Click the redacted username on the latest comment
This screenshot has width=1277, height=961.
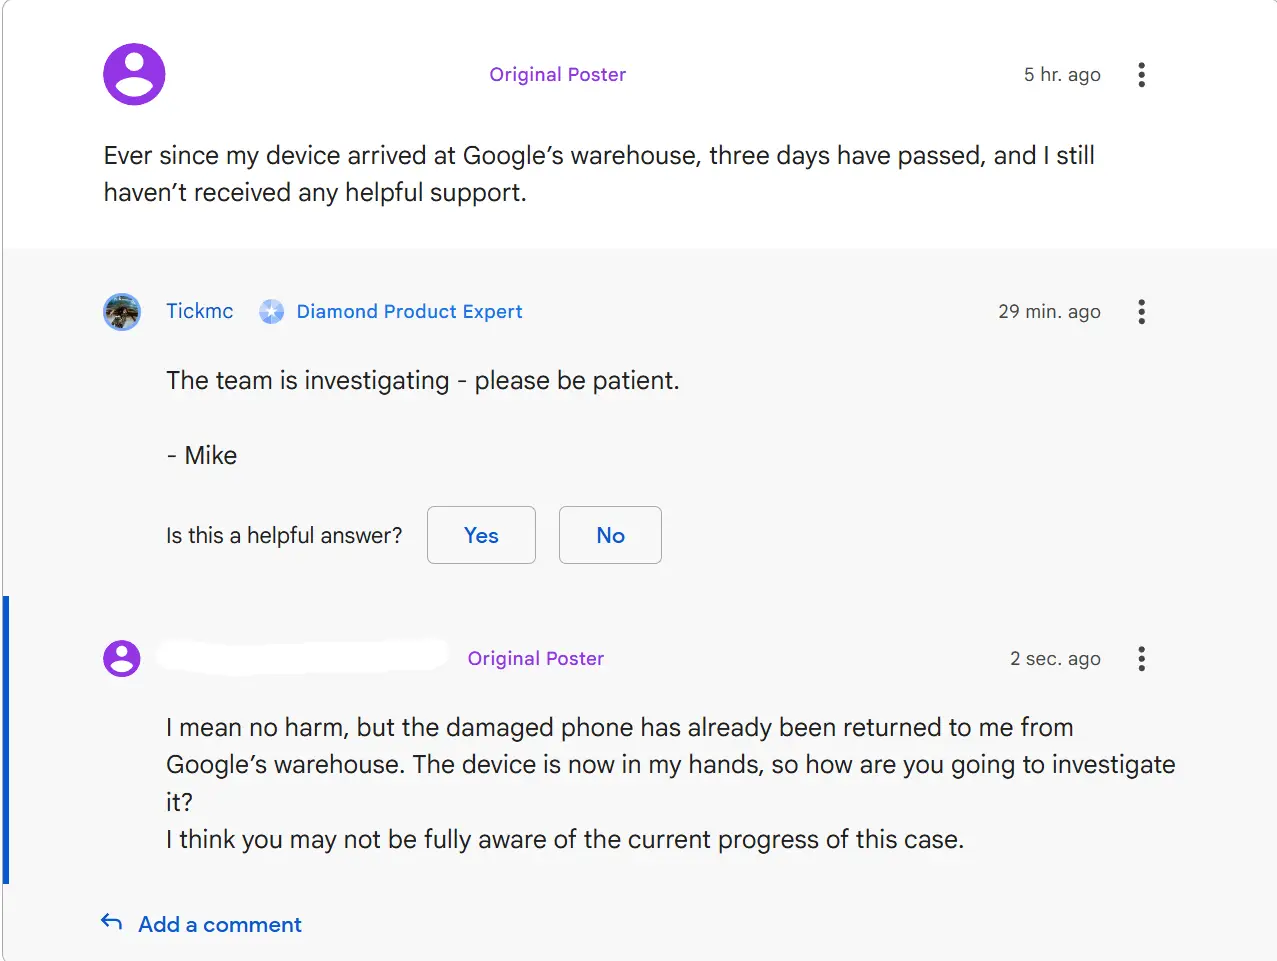point(302,656)
